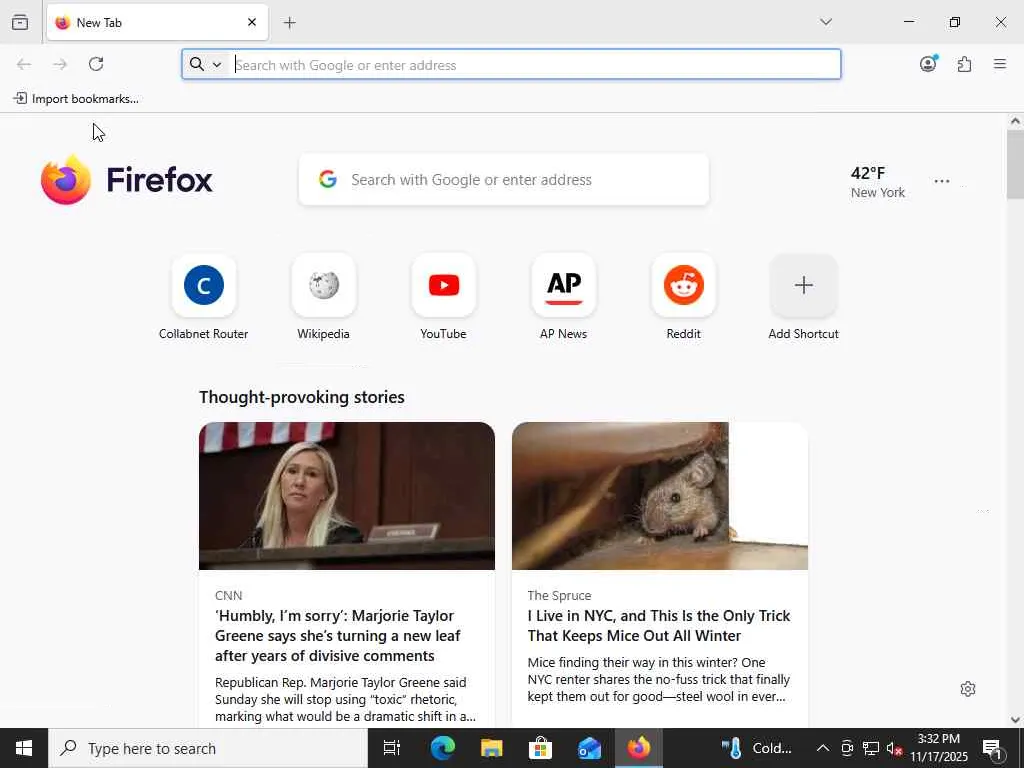Go forward with the forward arrow

(60, 64)
